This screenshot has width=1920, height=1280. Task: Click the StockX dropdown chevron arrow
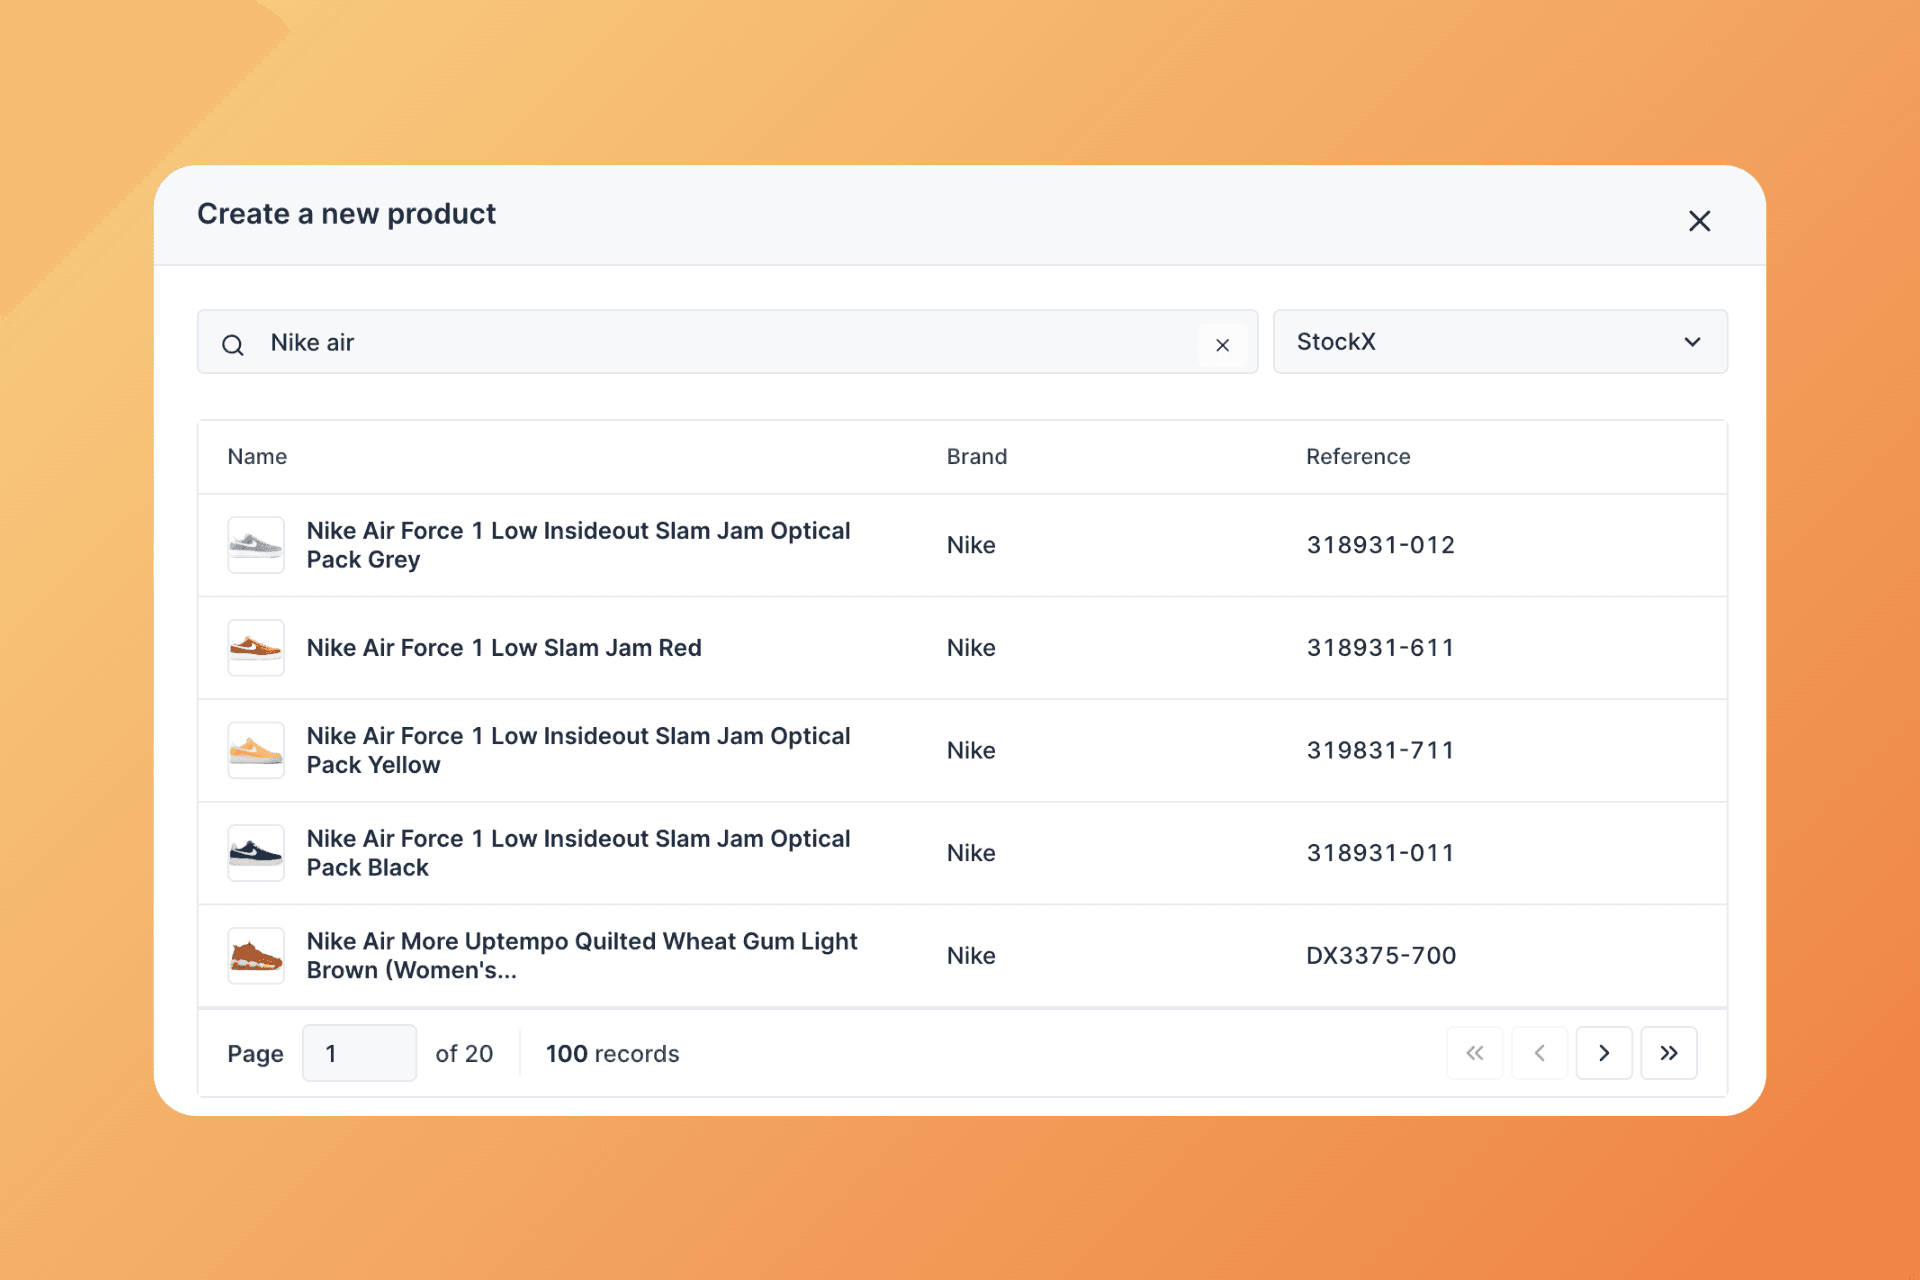coord(1692,342)
